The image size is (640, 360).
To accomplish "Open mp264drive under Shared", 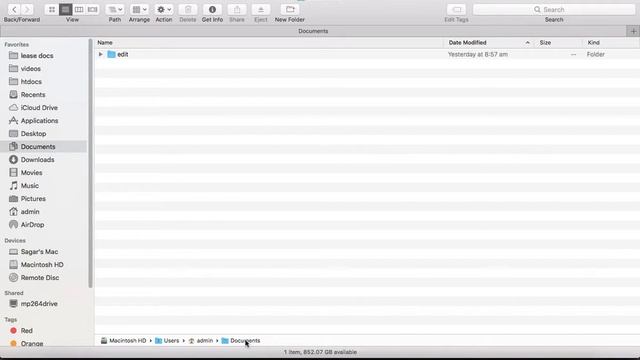I will coord(39,304).
